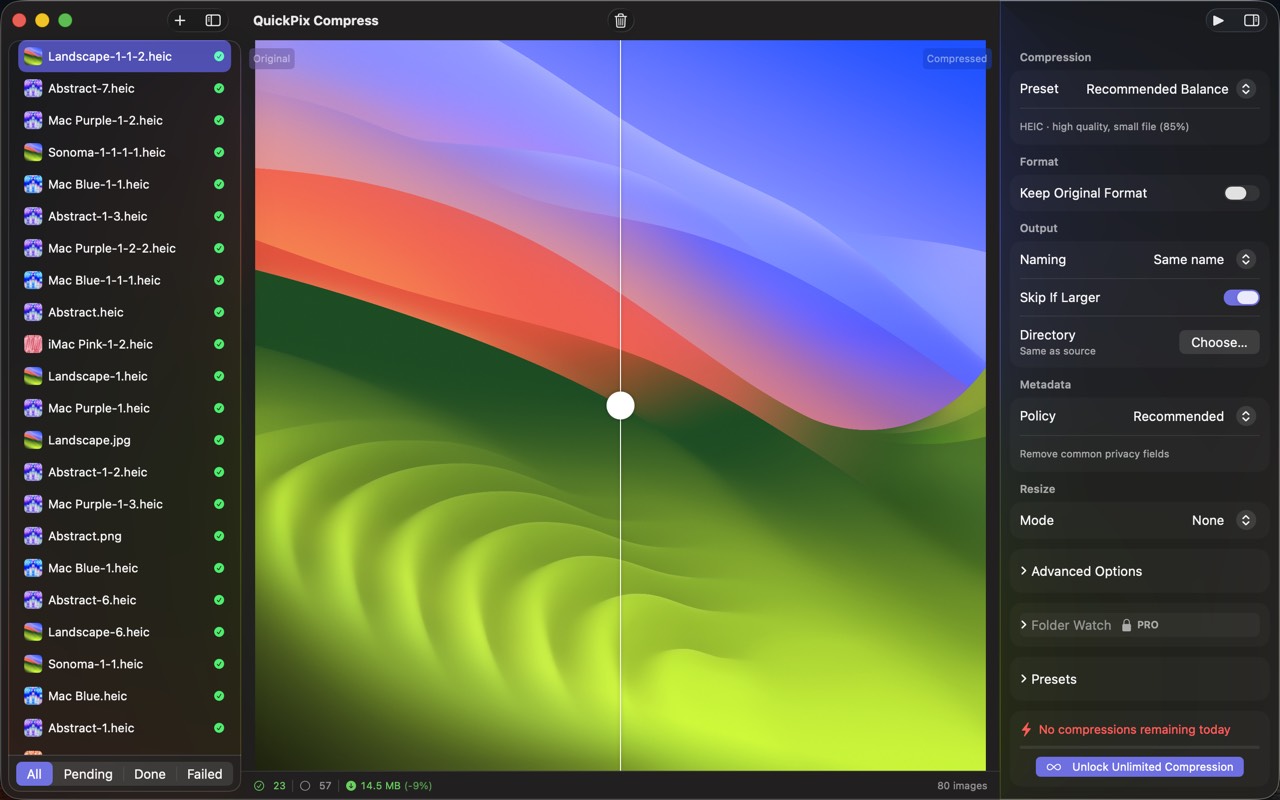Viewport: 1280px width, 800px height.
Task: Toggle the right settings panel icon
Action: pyautogui.click(x=1251, y=20)
